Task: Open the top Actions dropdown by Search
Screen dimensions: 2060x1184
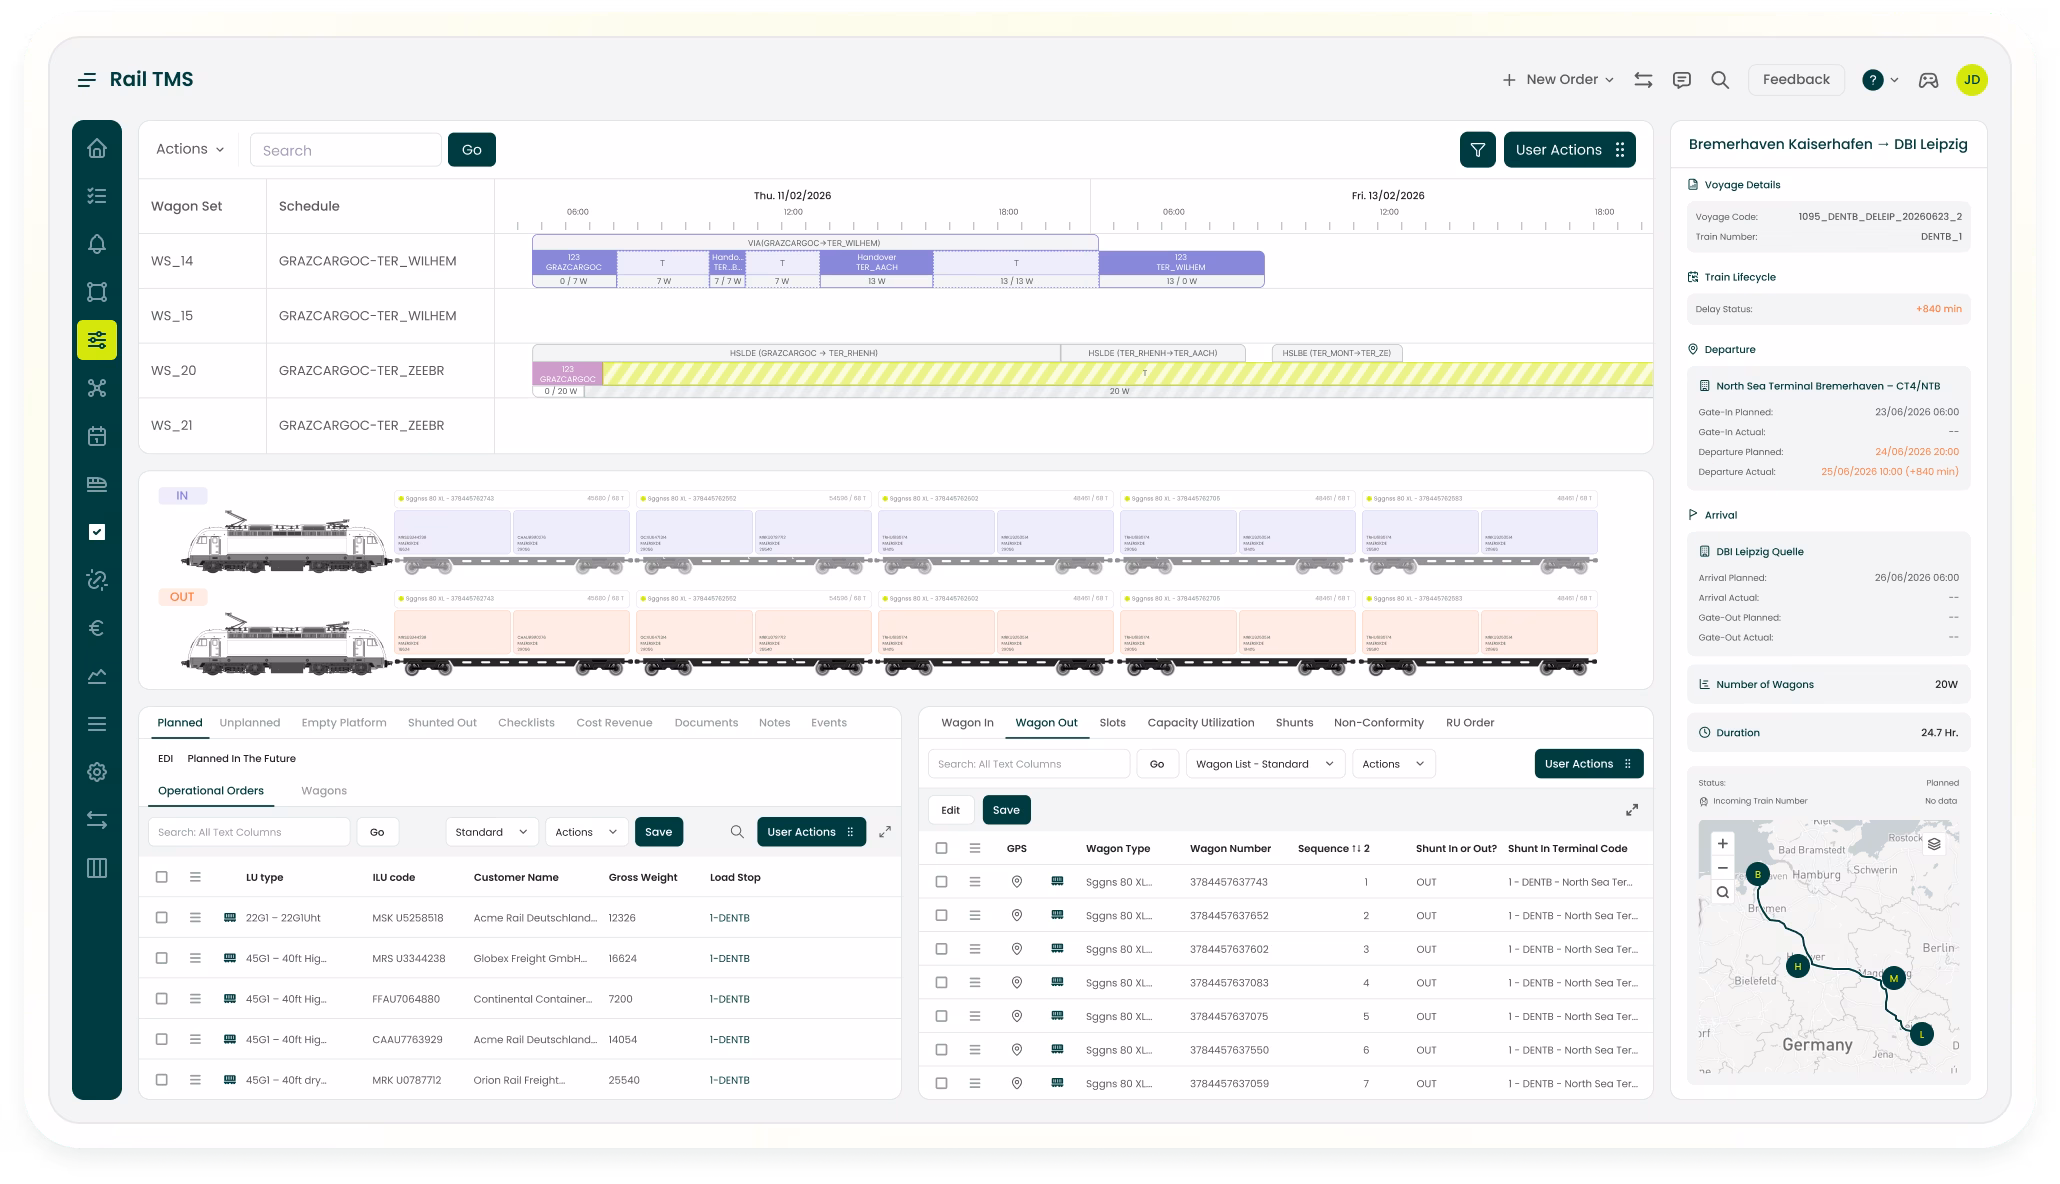Action: click(x=190, y=149)
